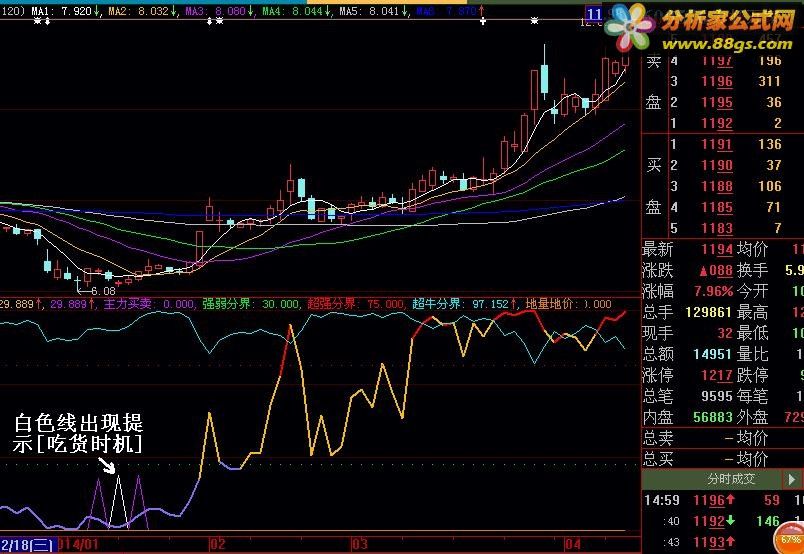Click the 换手 label in quote panel
This screenshot has width=804, height=554.
tap(752, 270)
